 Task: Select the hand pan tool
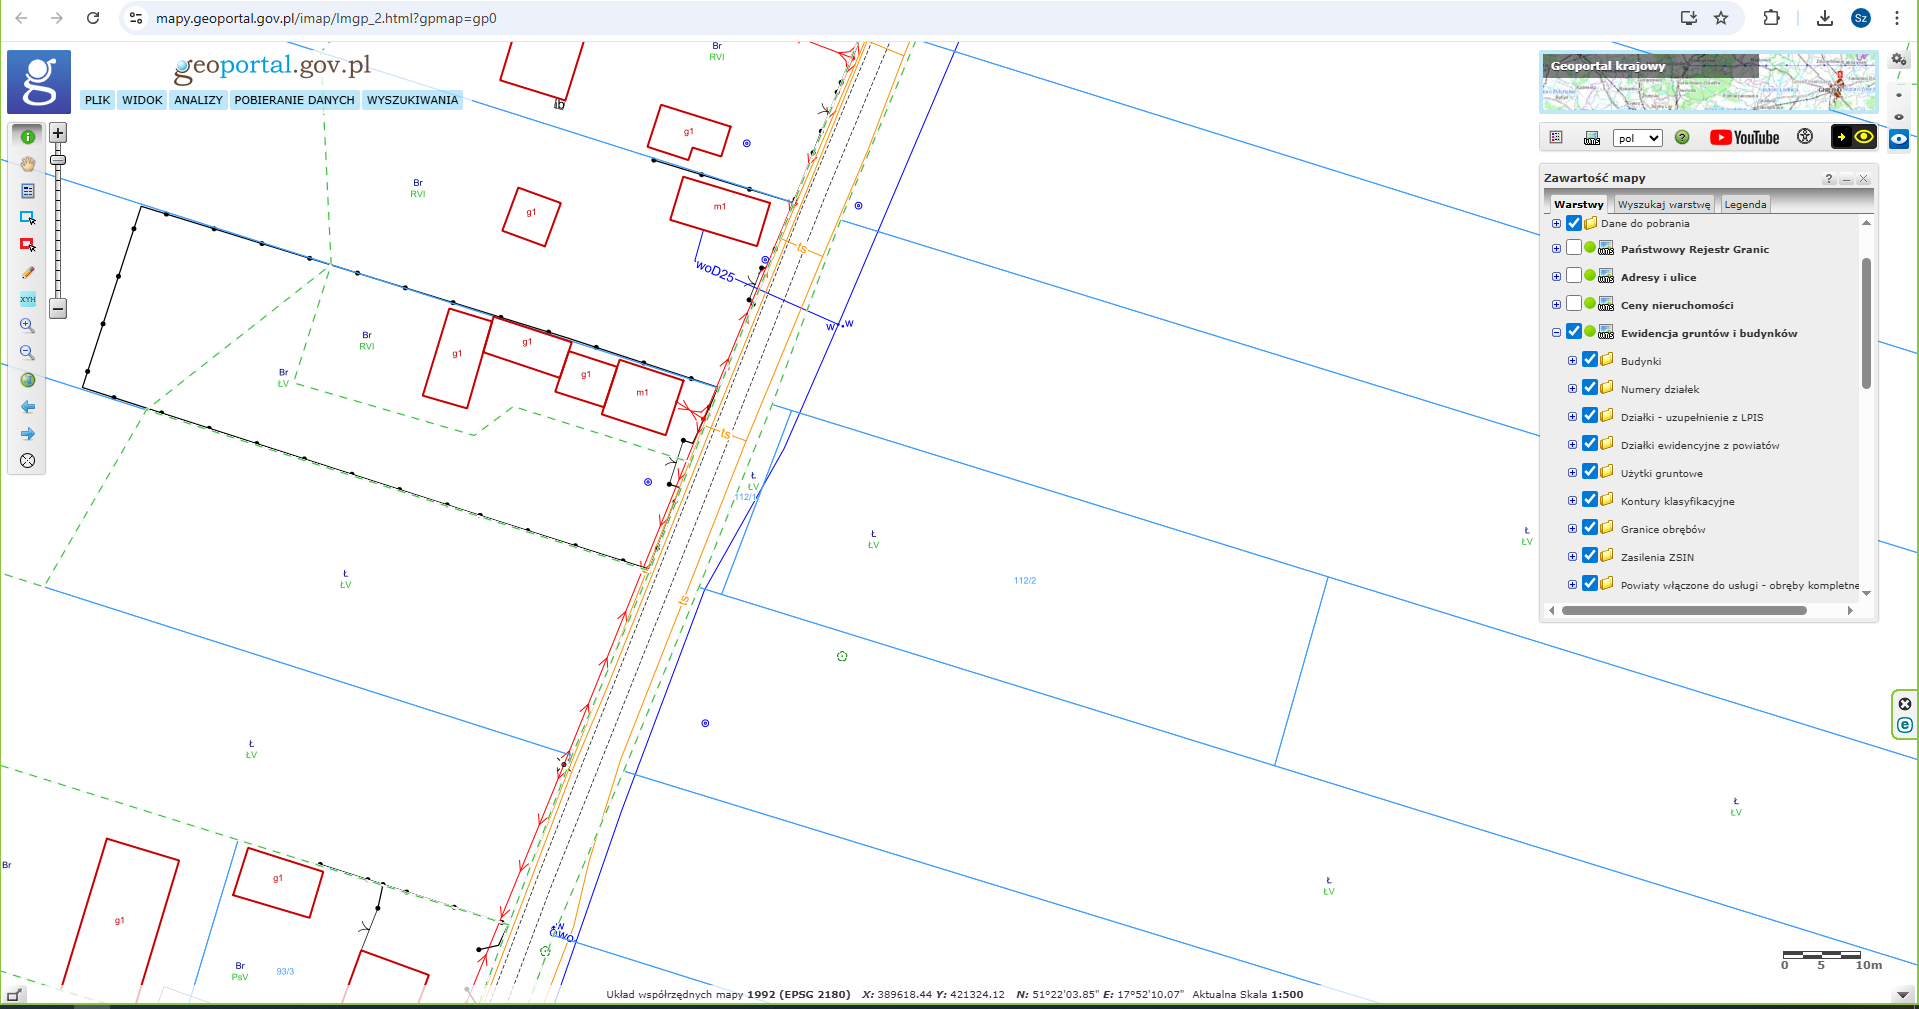click(x=28, y=164)
